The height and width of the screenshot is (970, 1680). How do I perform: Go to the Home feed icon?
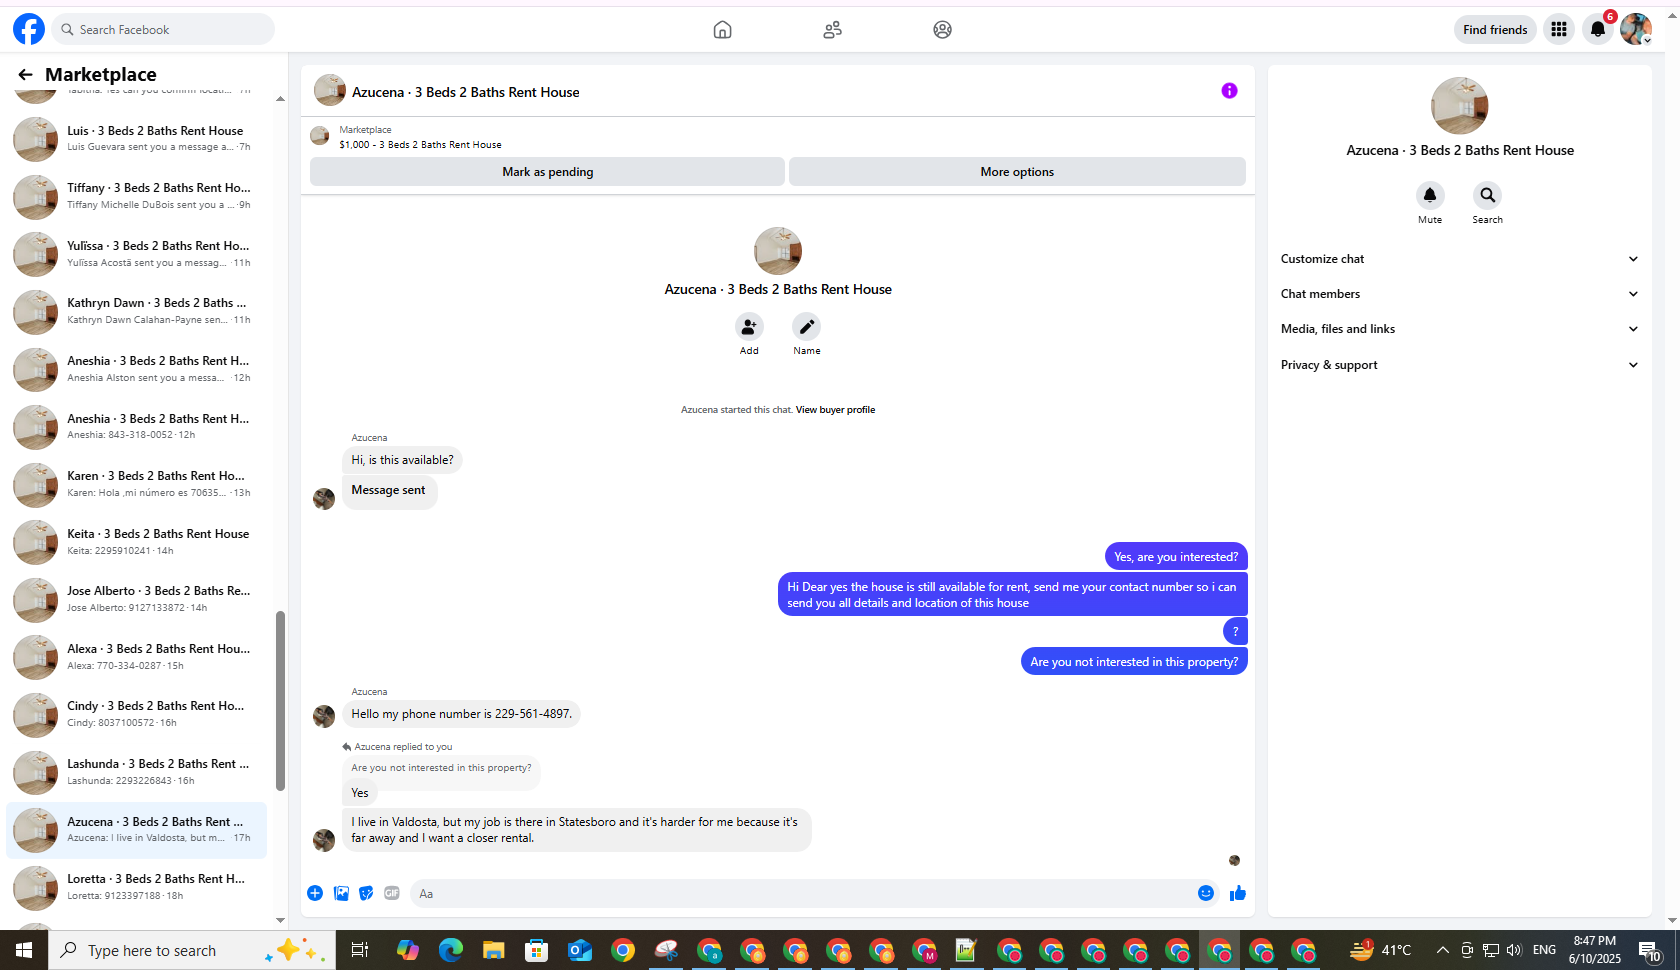[x=722, y=30]
